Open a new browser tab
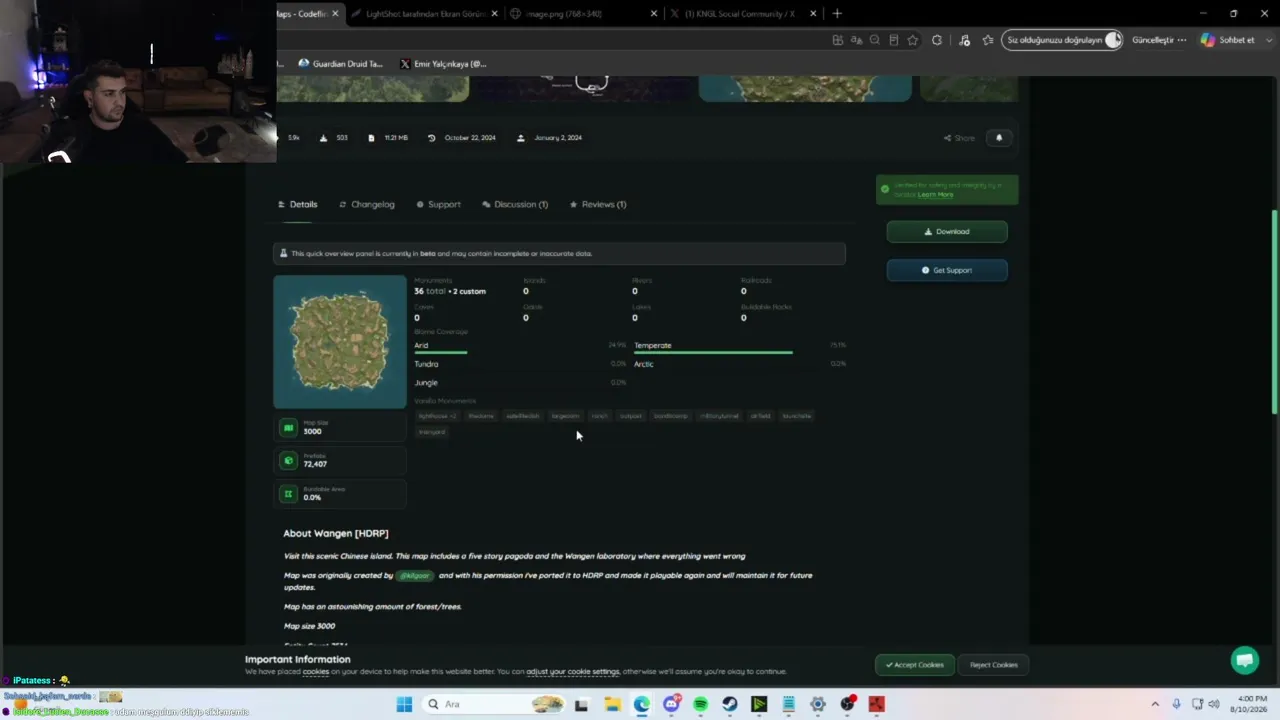 837,14
